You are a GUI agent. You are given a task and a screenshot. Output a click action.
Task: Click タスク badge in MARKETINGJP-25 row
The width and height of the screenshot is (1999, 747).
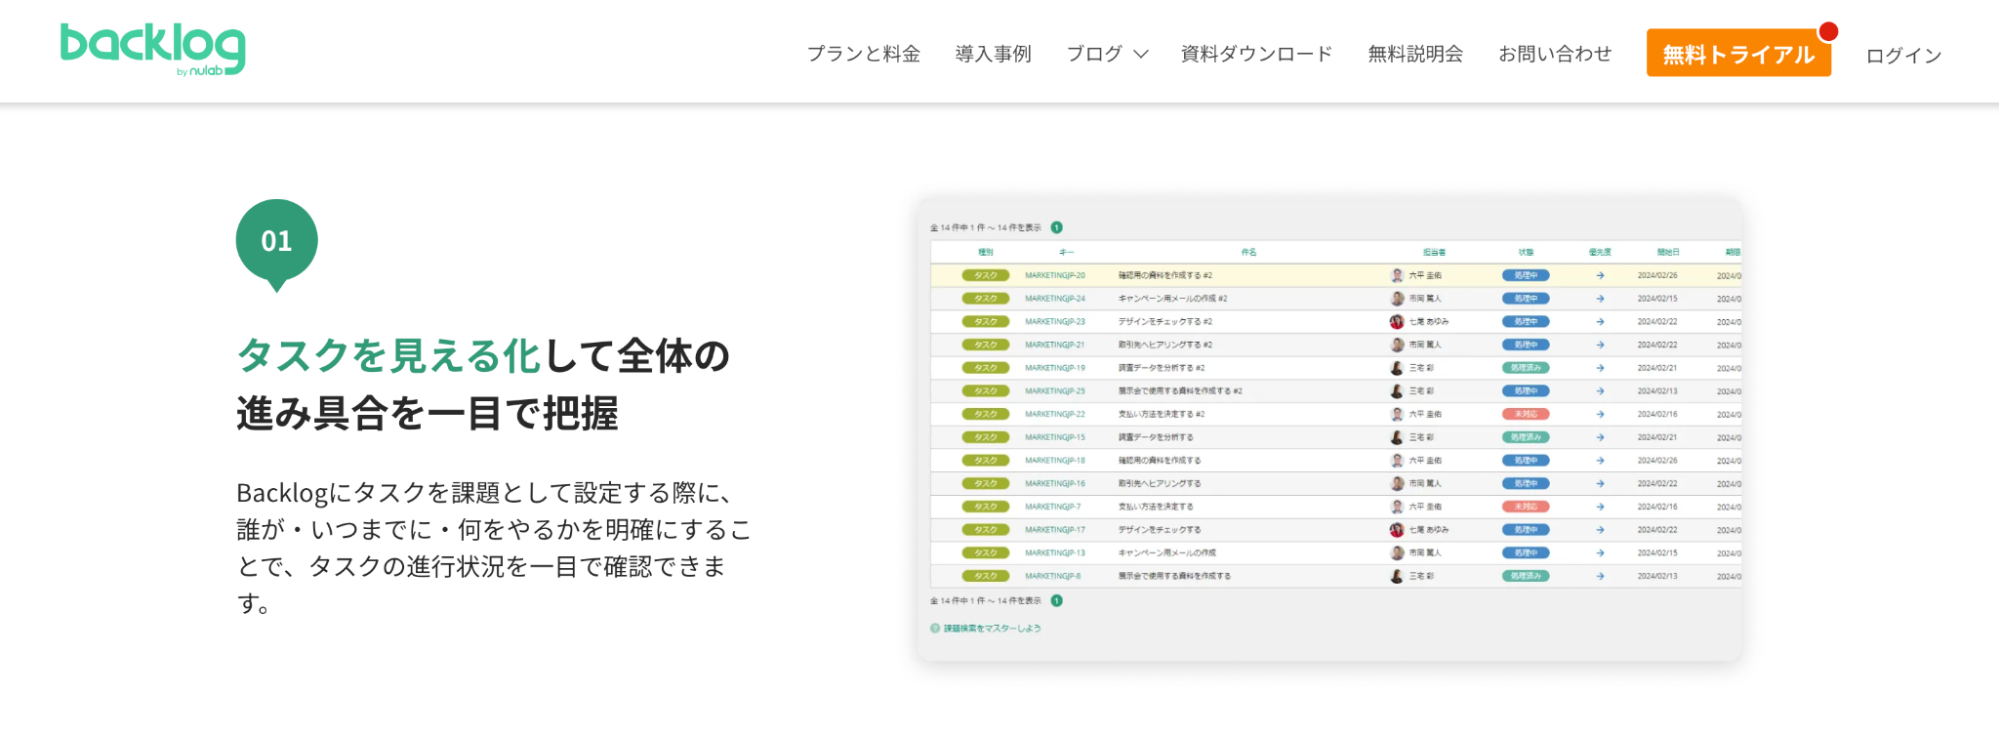click(985, 391)
